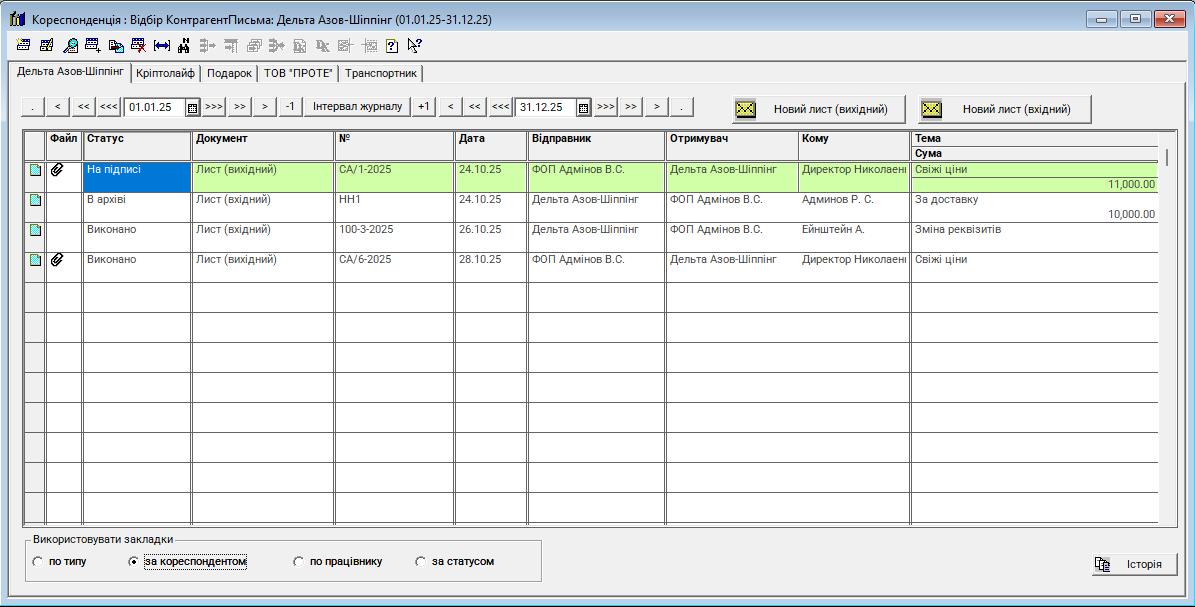Screen dimensions: 1195x607
Task: Click the help question-mark page icon
Action: click(x=392, y=45)
